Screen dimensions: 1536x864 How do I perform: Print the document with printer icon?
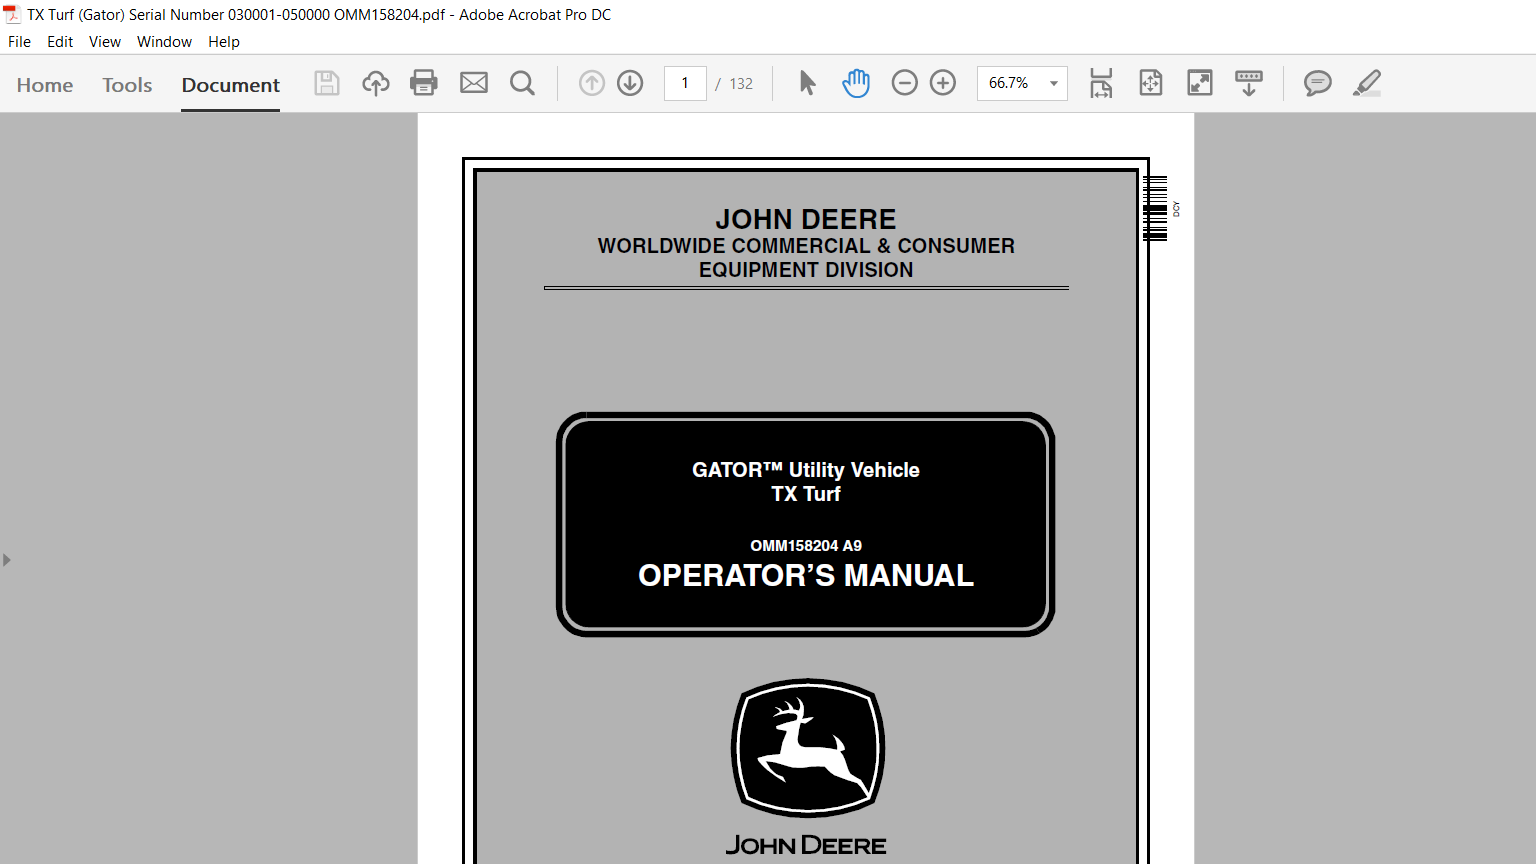(x=424, y=83)
